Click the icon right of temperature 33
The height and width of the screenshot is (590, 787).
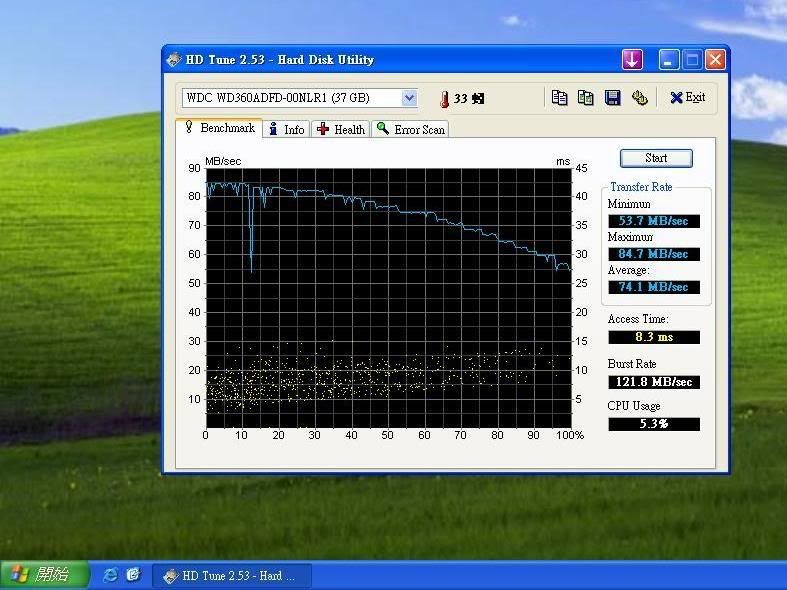[x=478, y=98]
